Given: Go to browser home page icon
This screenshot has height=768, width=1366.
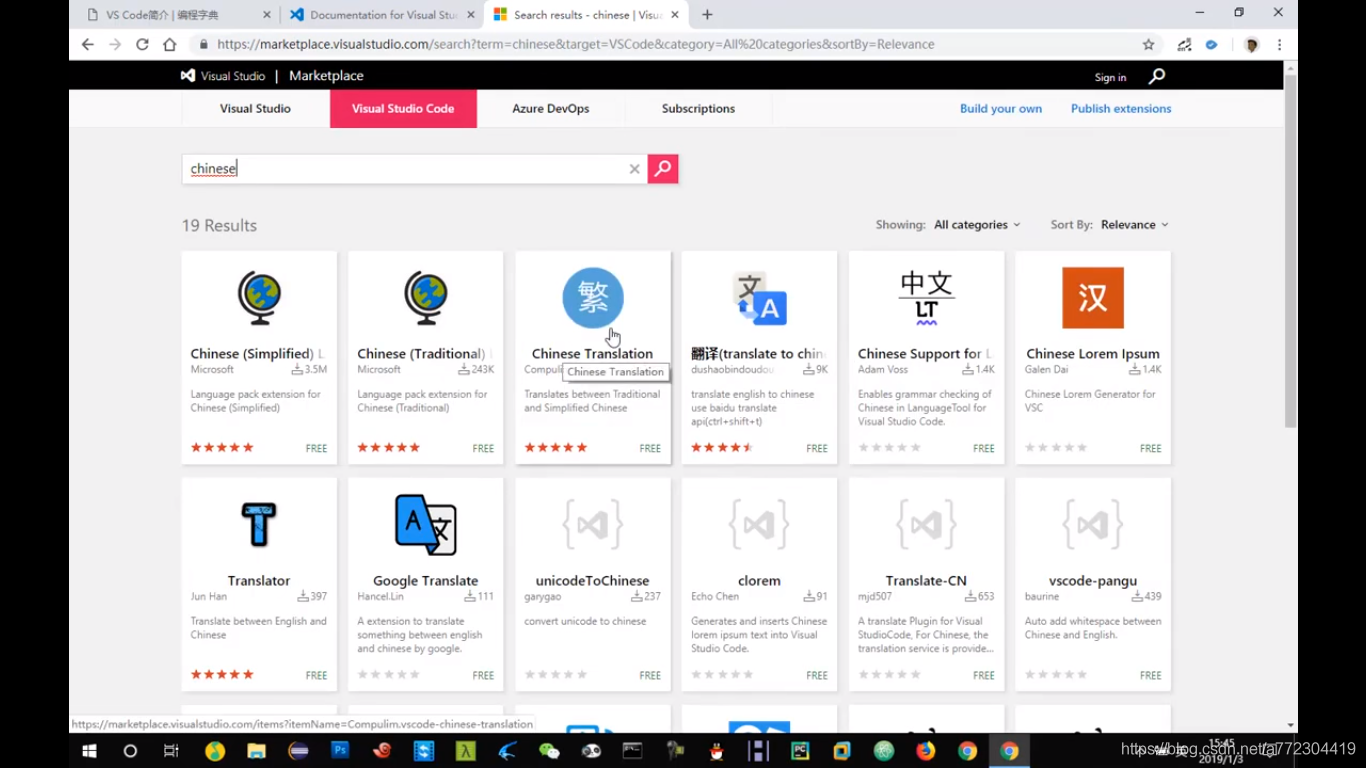Looking at the screenshot, I should click(x=170, y=44).
